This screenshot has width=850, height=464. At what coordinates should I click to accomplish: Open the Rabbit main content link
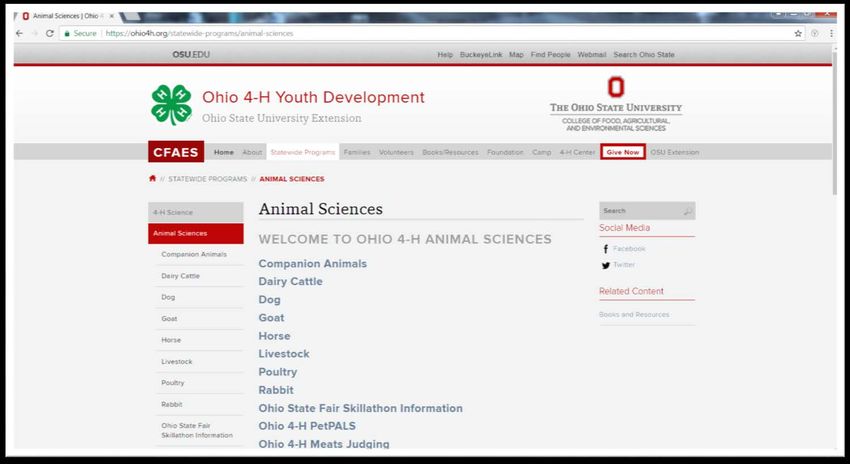276,390
